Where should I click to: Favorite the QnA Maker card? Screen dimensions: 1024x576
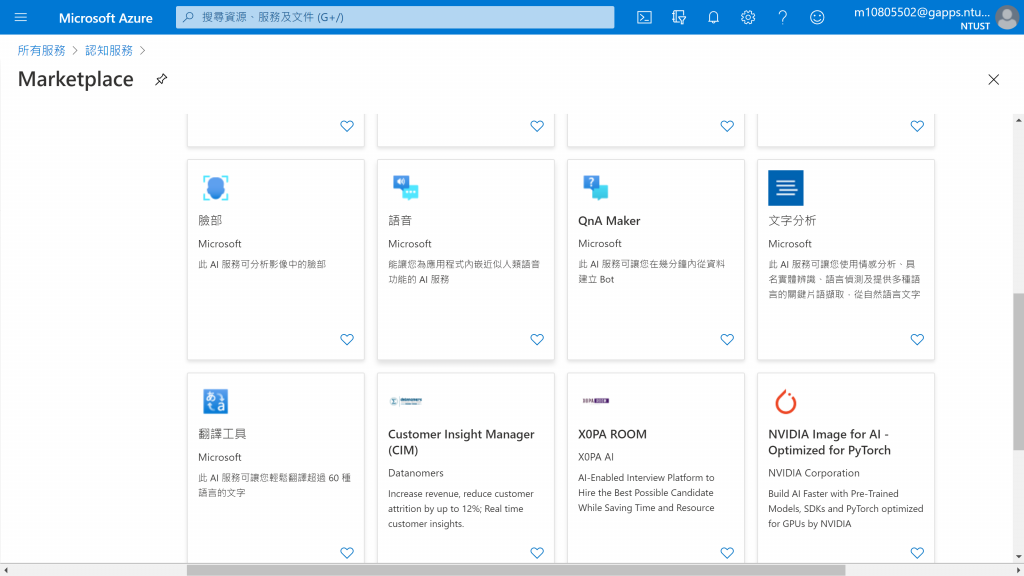click(x=727, y=340)
